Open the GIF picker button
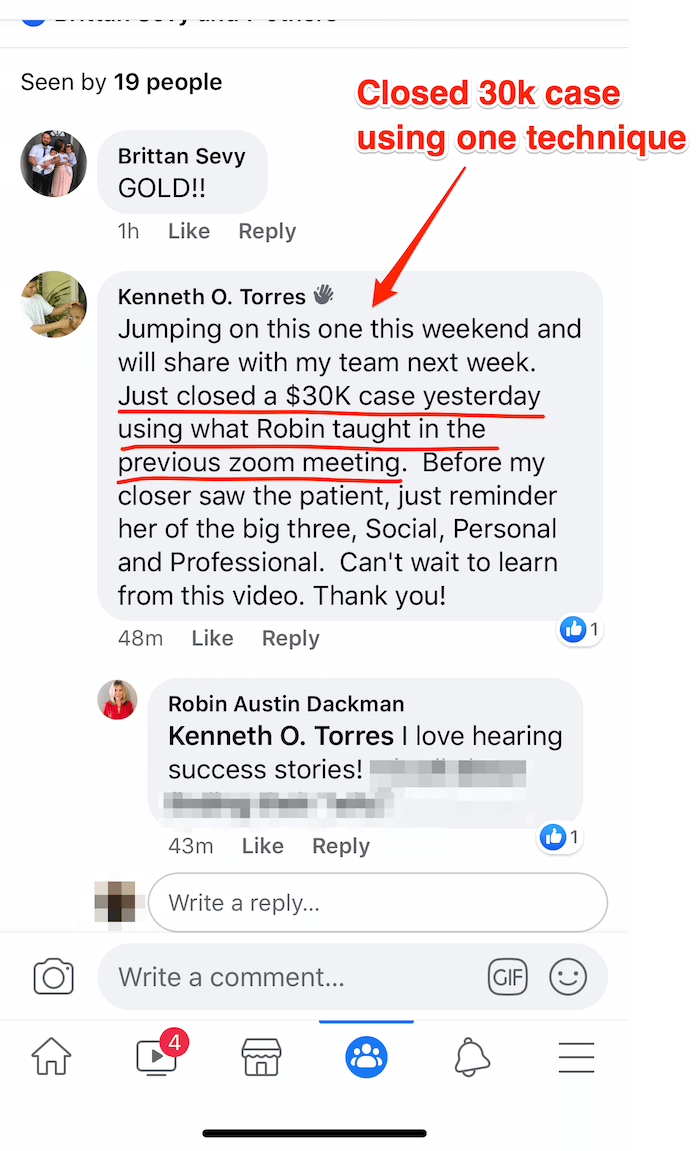This screenshot has width=700, height=1151. 508,977
